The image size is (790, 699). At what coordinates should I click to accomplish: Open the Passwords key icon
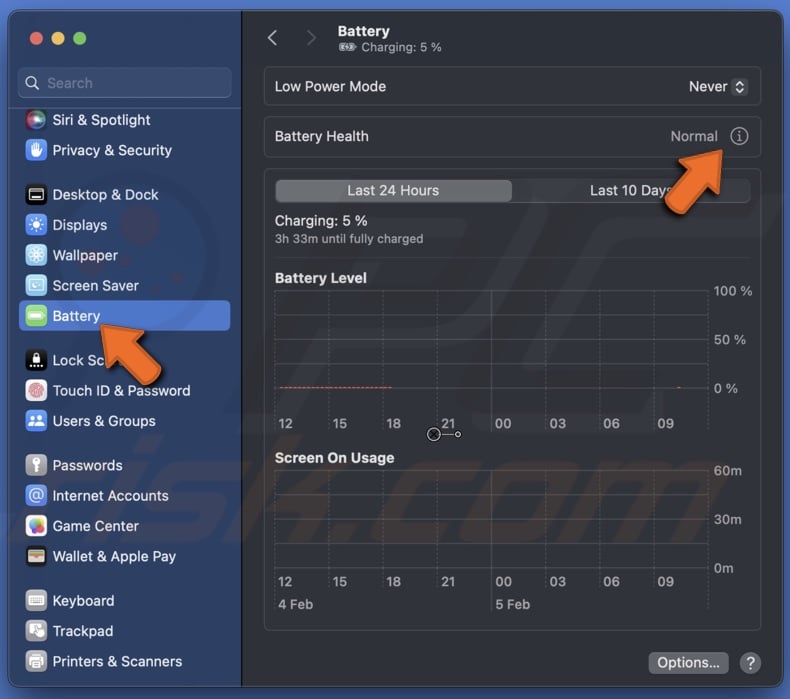[x=36, y=465]
